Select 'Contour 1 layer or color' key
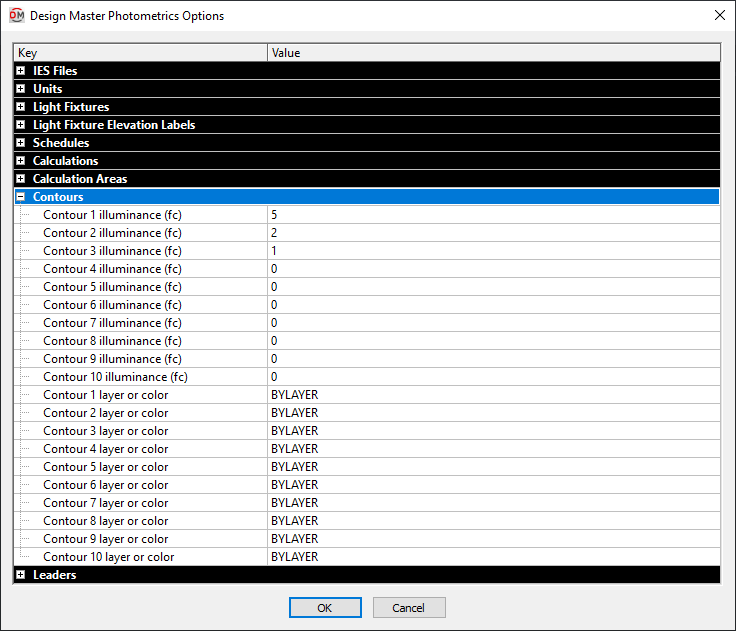This screenshot has width=736, height=631. tap(106, 395)
